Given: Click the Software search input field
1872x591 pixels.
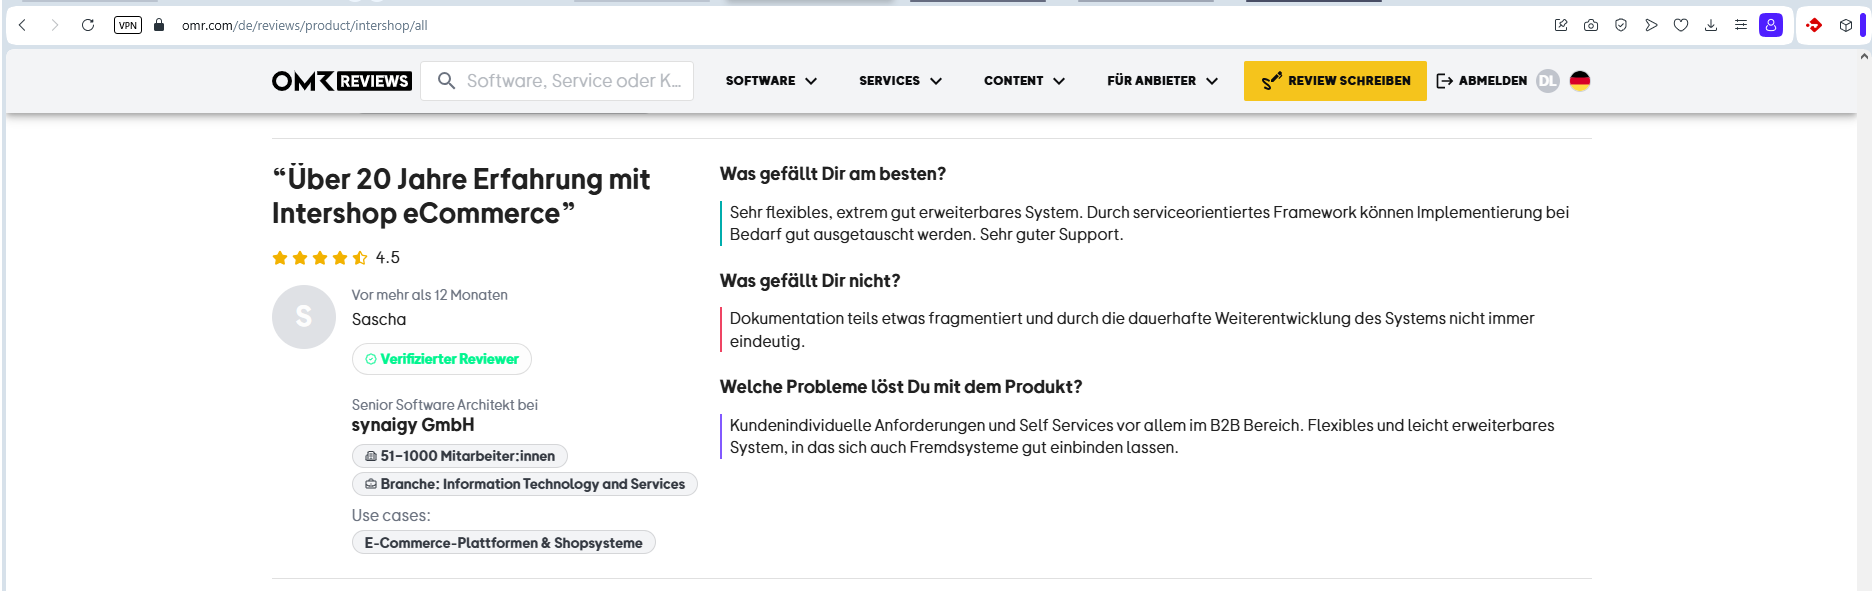Looking at the screenshot, I should [573, 81].
